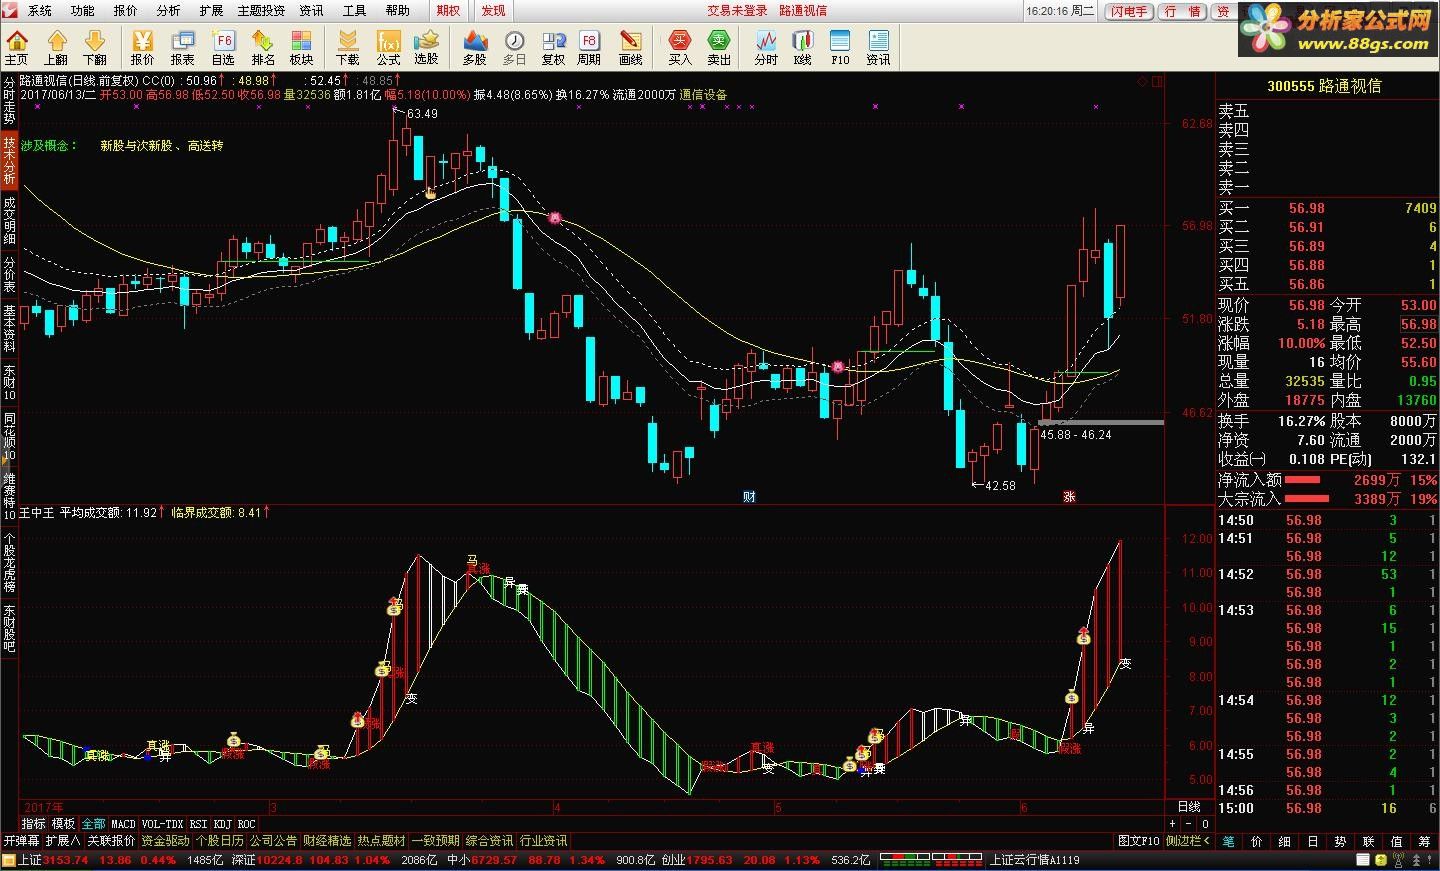This screenshot has width=1440, height=871.
Task: Switch to K线 candlestick chart icon
Action: pyautogui.click(x=802, y=47)
